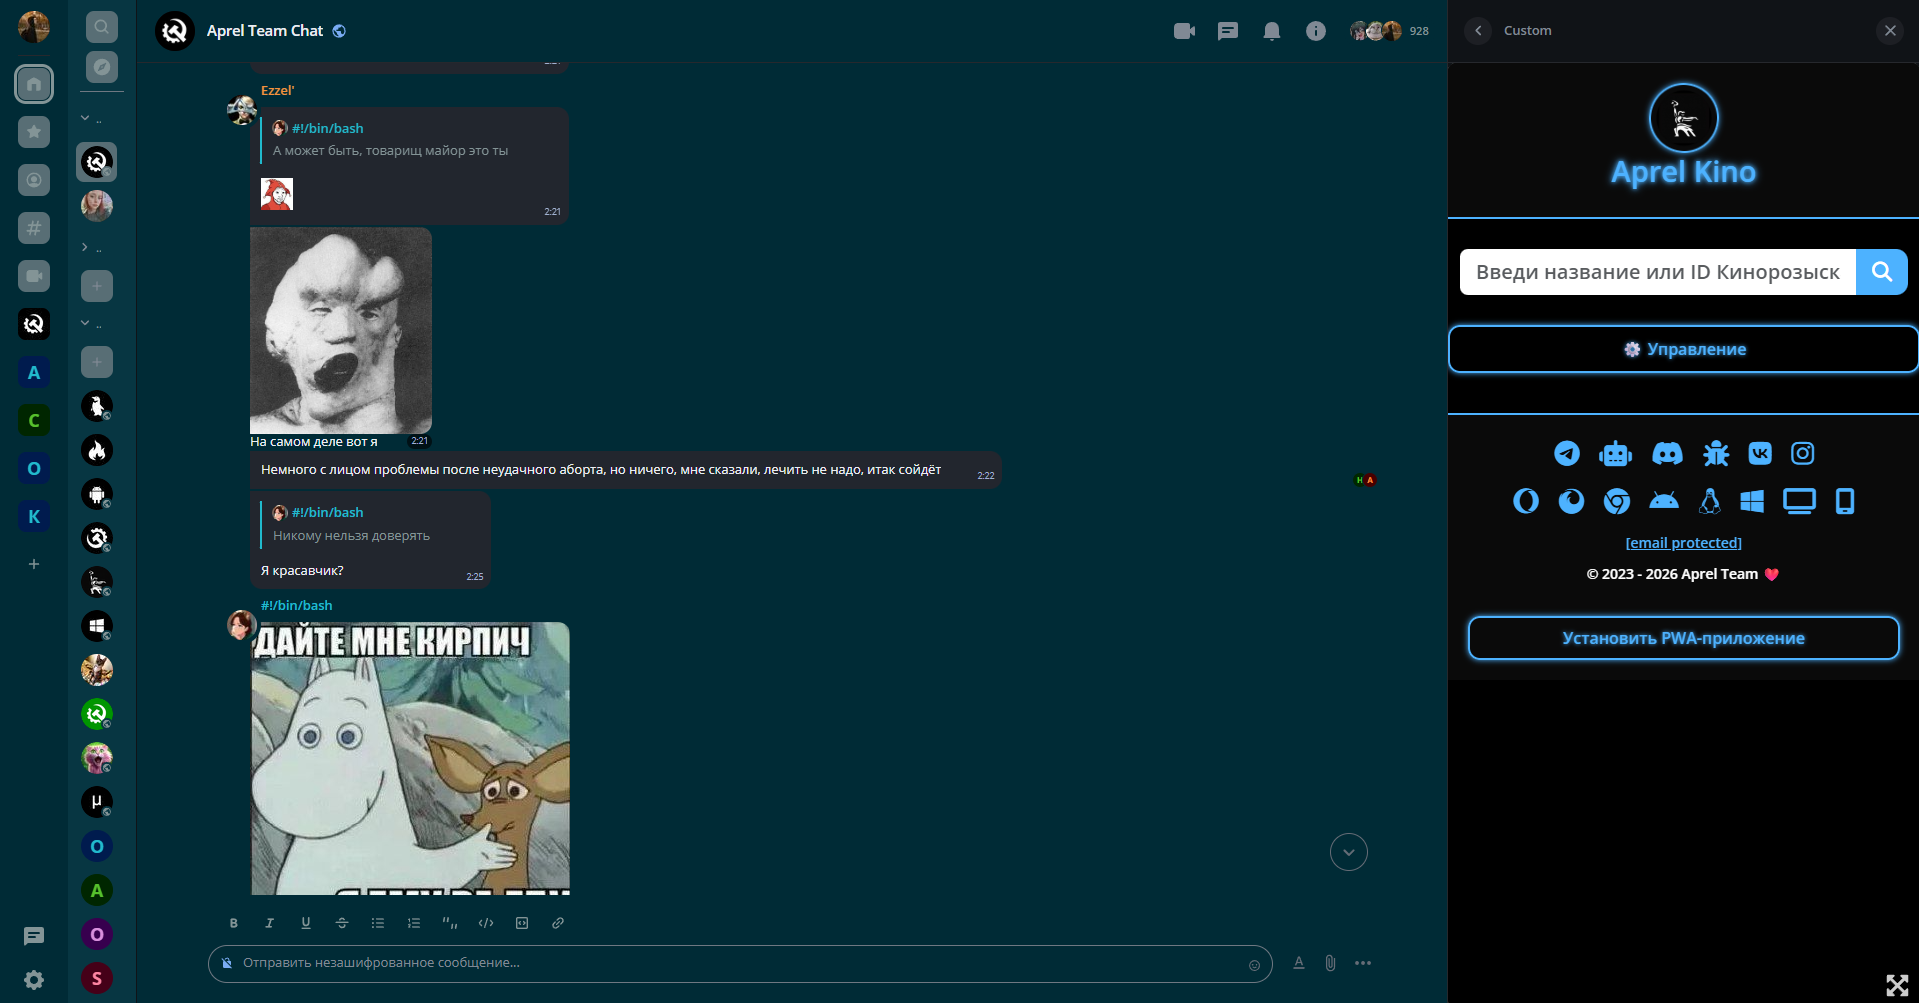The height and width of the screenshot is (1003, 1919).
Task: Apply italic formatting in composer
Action: click(x=270, y=923)
